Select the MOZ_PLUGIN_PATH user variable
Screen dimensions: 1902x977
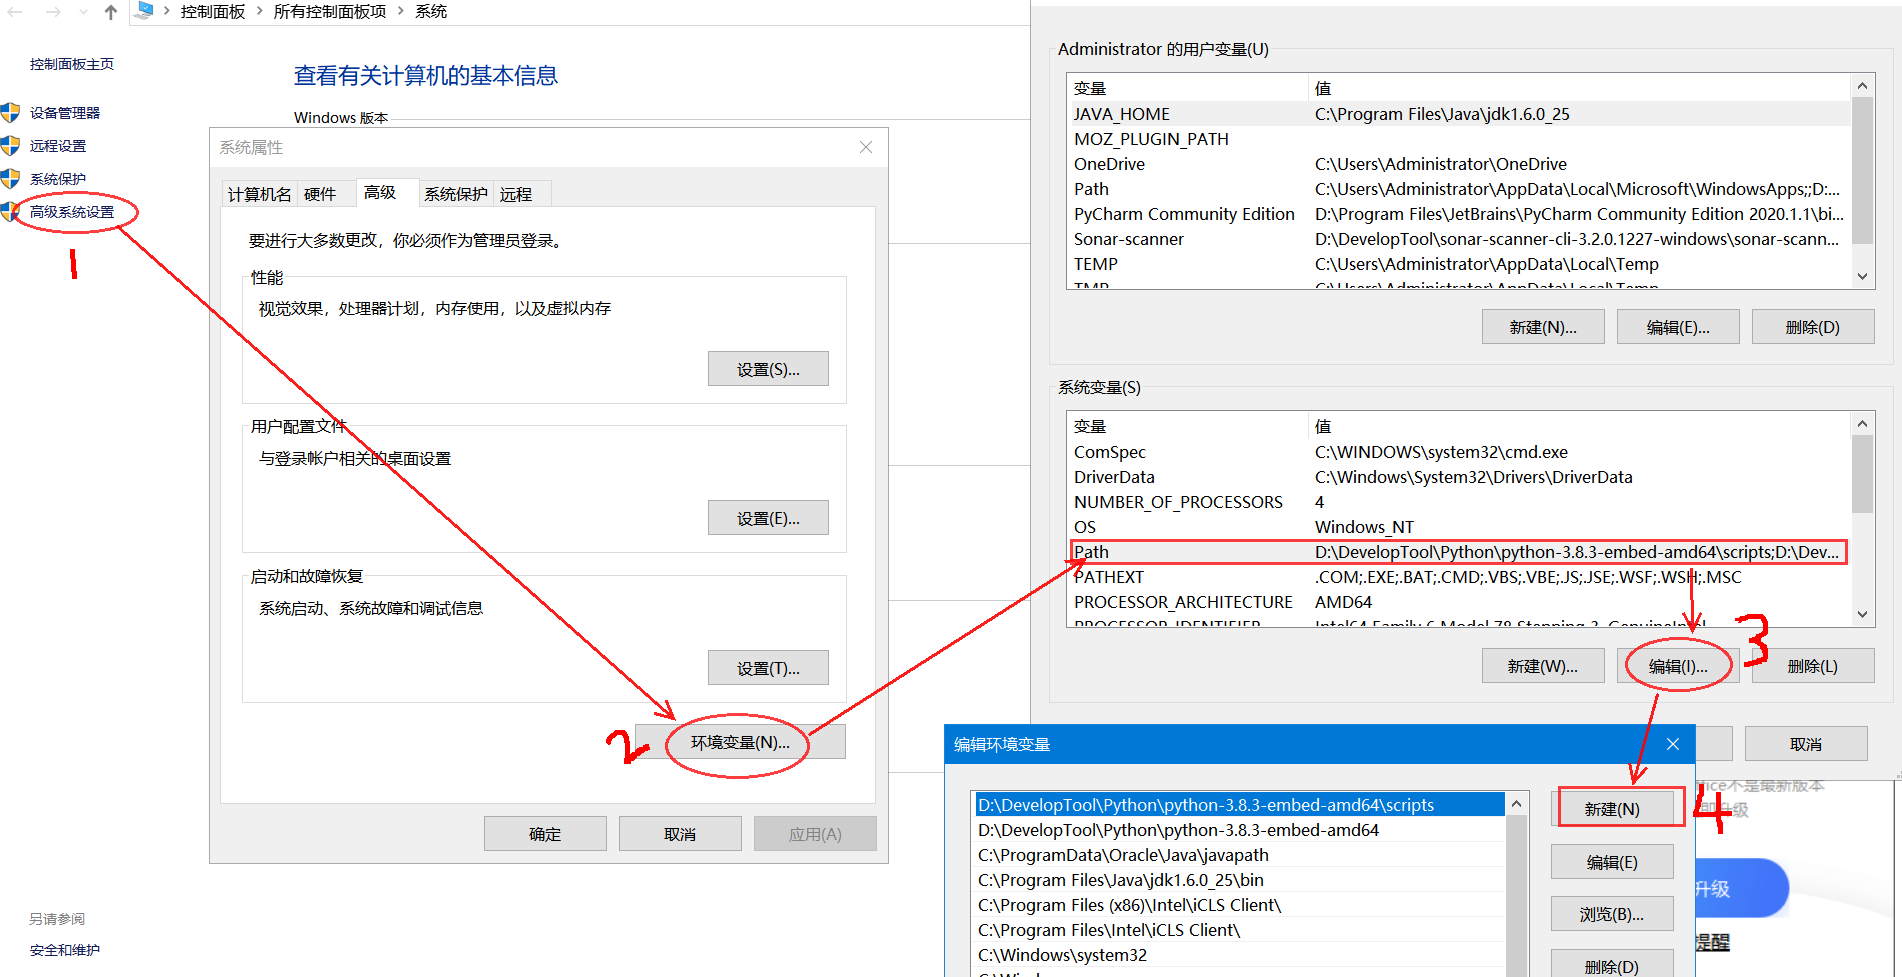click(x=1459, y=139)
